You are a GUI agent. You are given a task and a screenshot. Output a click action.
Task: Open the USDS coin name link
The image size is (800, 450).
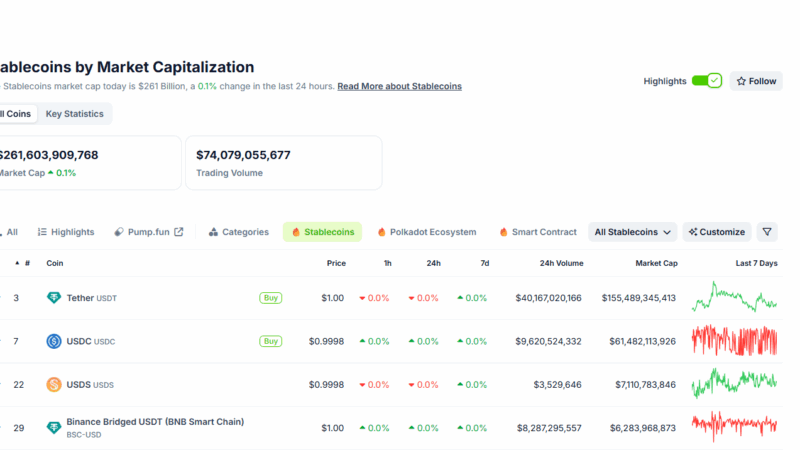click(90, 385)
